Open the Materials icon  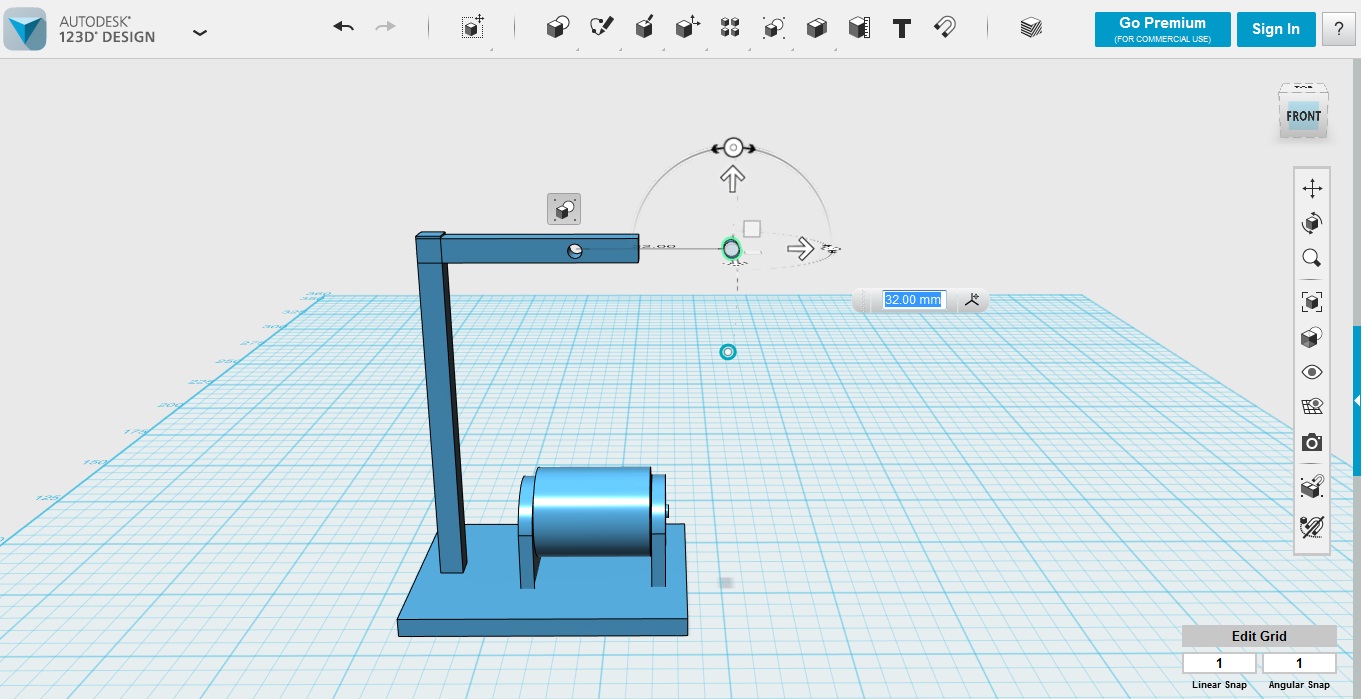coord(1031,28)
